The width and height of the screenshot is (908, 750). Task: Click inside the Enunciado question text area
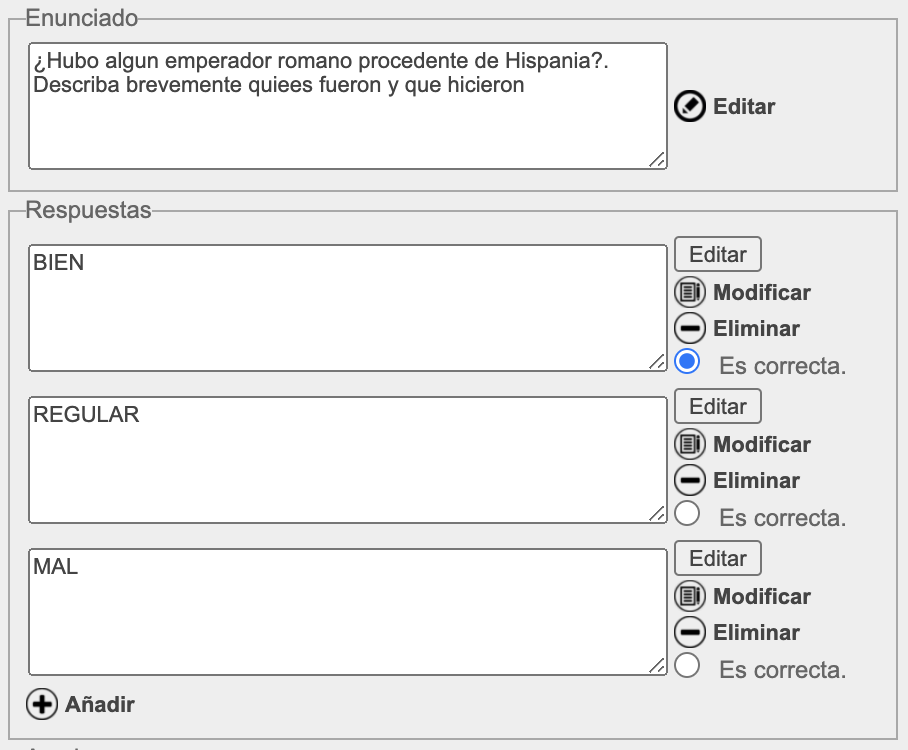(347, 106)
